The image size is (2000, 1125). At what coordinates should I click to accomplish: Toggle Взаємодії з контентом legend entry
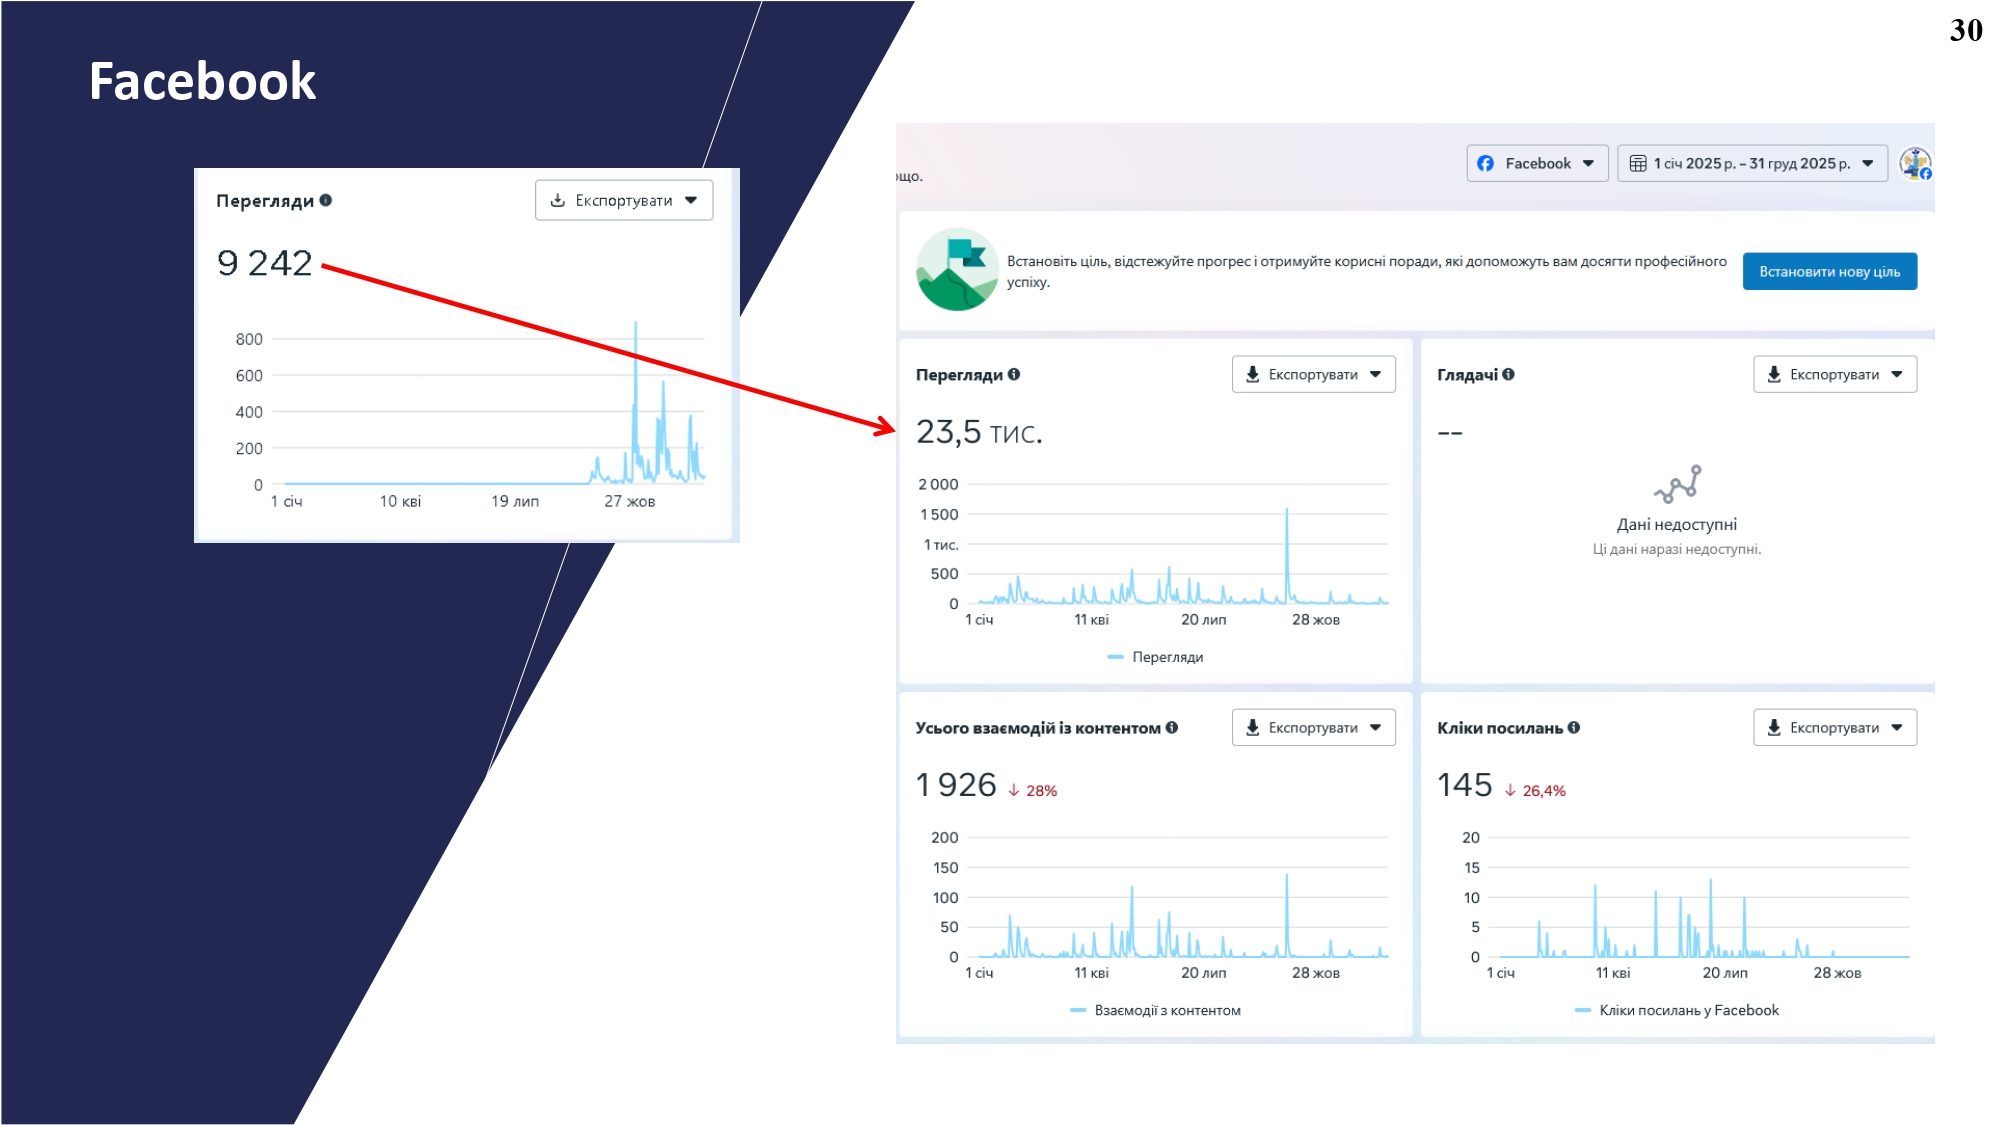(x=1156, y=1011)
